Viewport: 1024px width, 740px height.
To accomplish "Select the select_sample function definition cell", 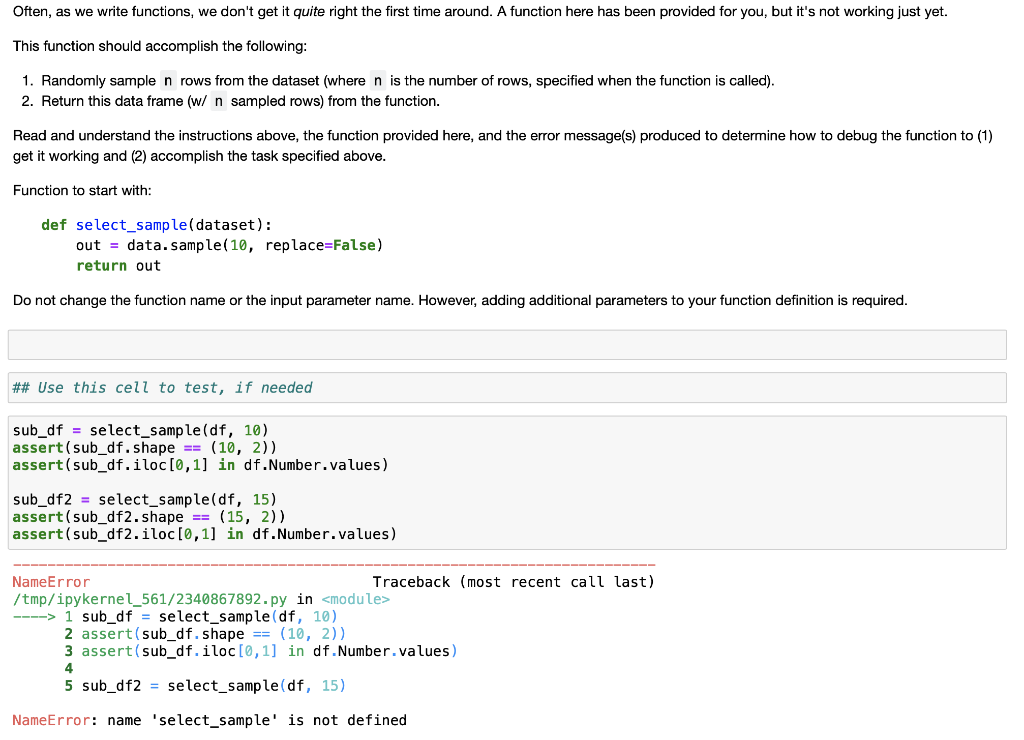I will click(x=200, y=245).
